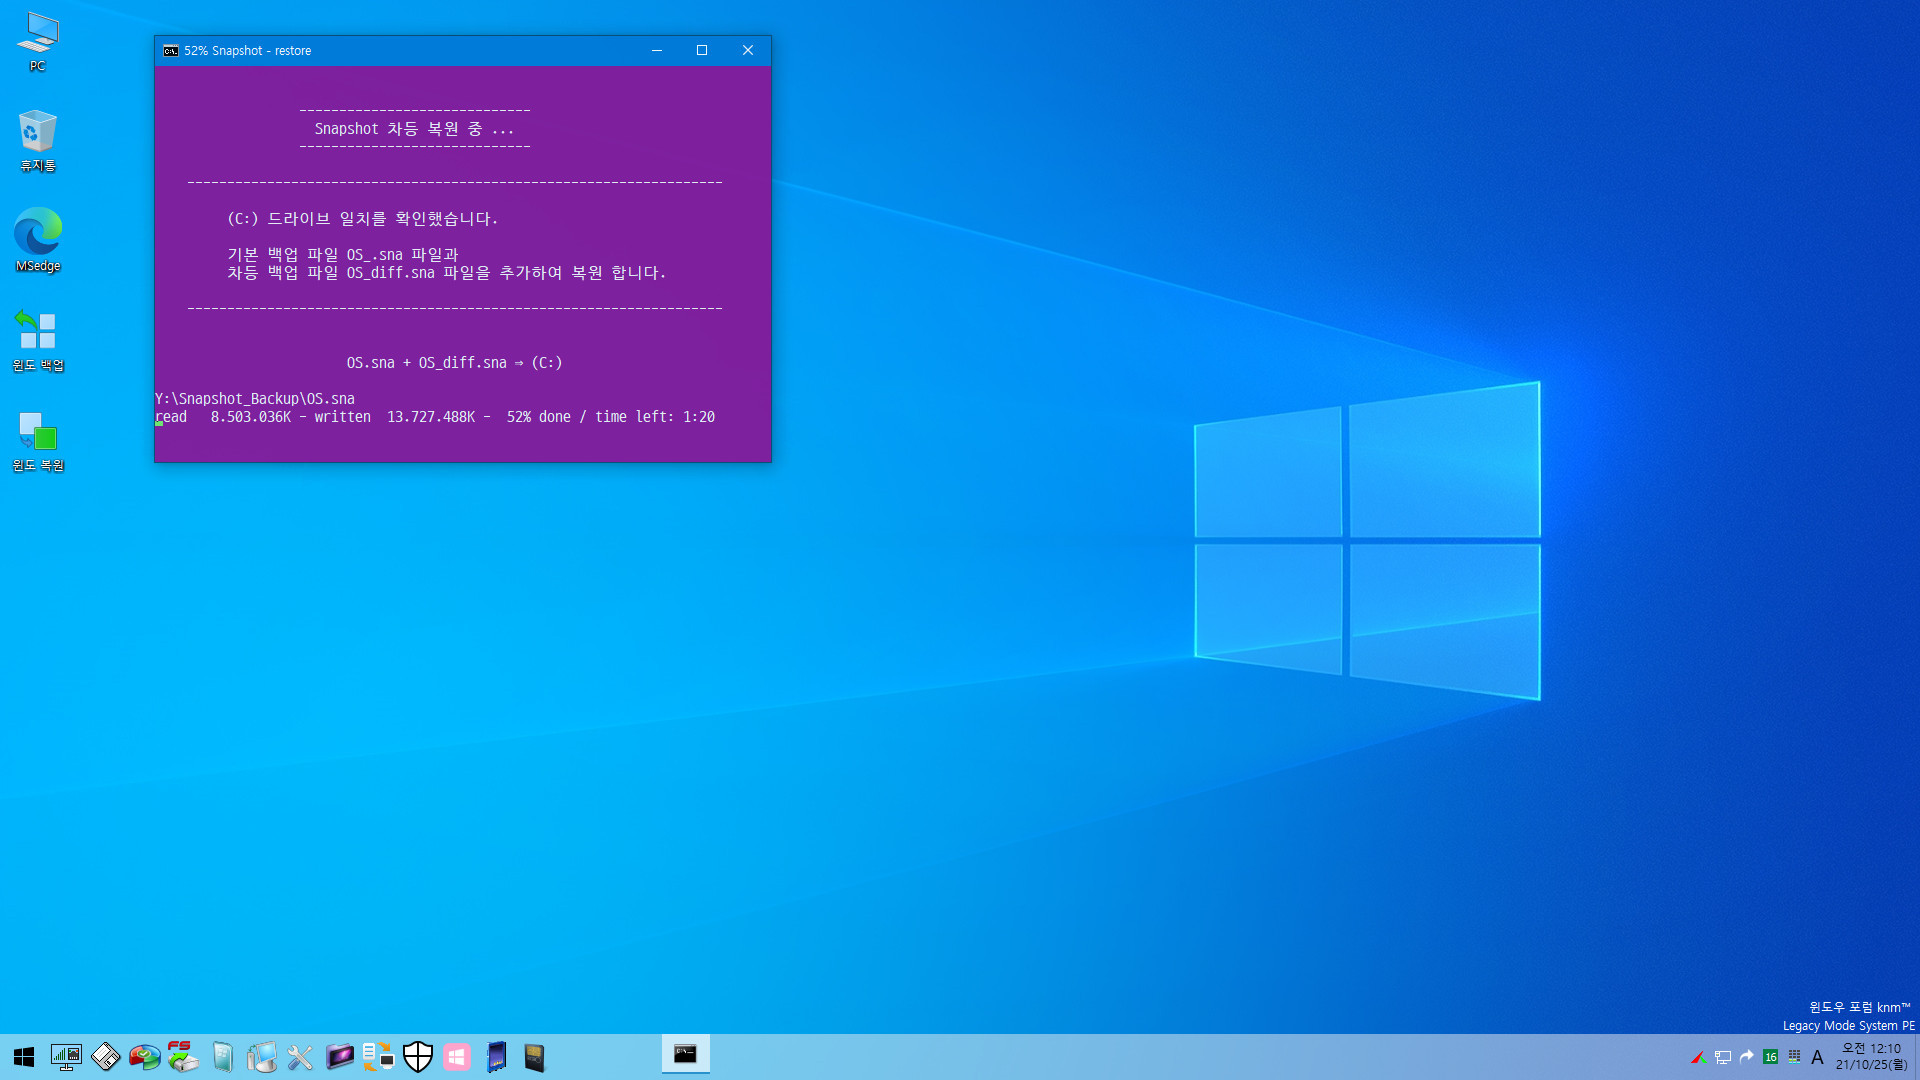Click the white curved arrow tray icon

[x=1746, y=1057]
